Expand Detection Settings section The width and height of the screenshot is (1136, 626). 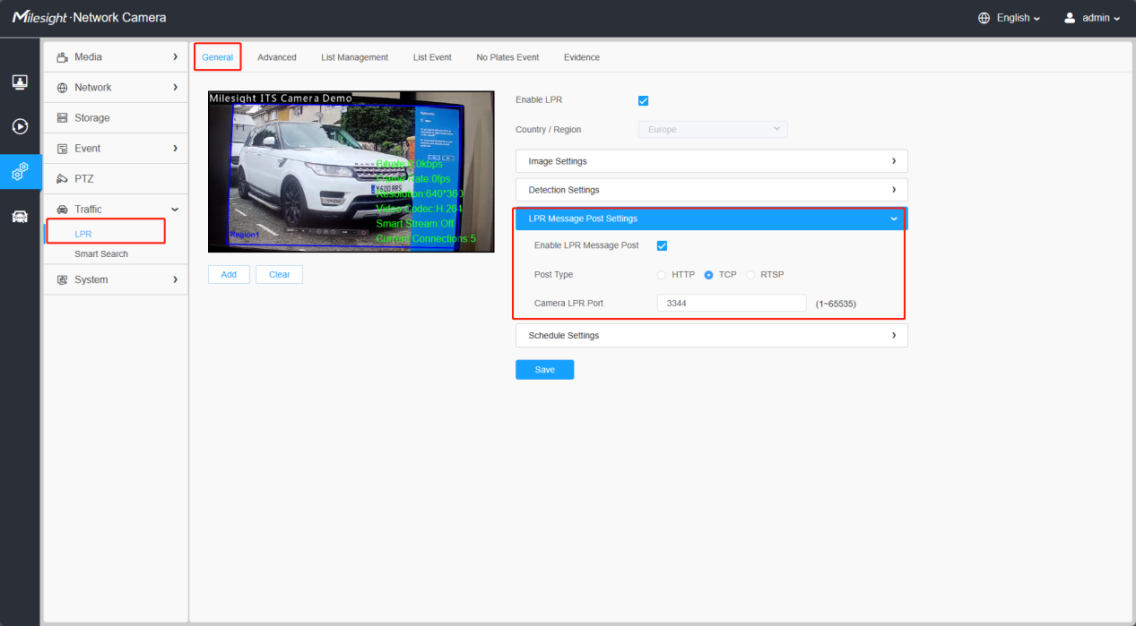(711, 190)
